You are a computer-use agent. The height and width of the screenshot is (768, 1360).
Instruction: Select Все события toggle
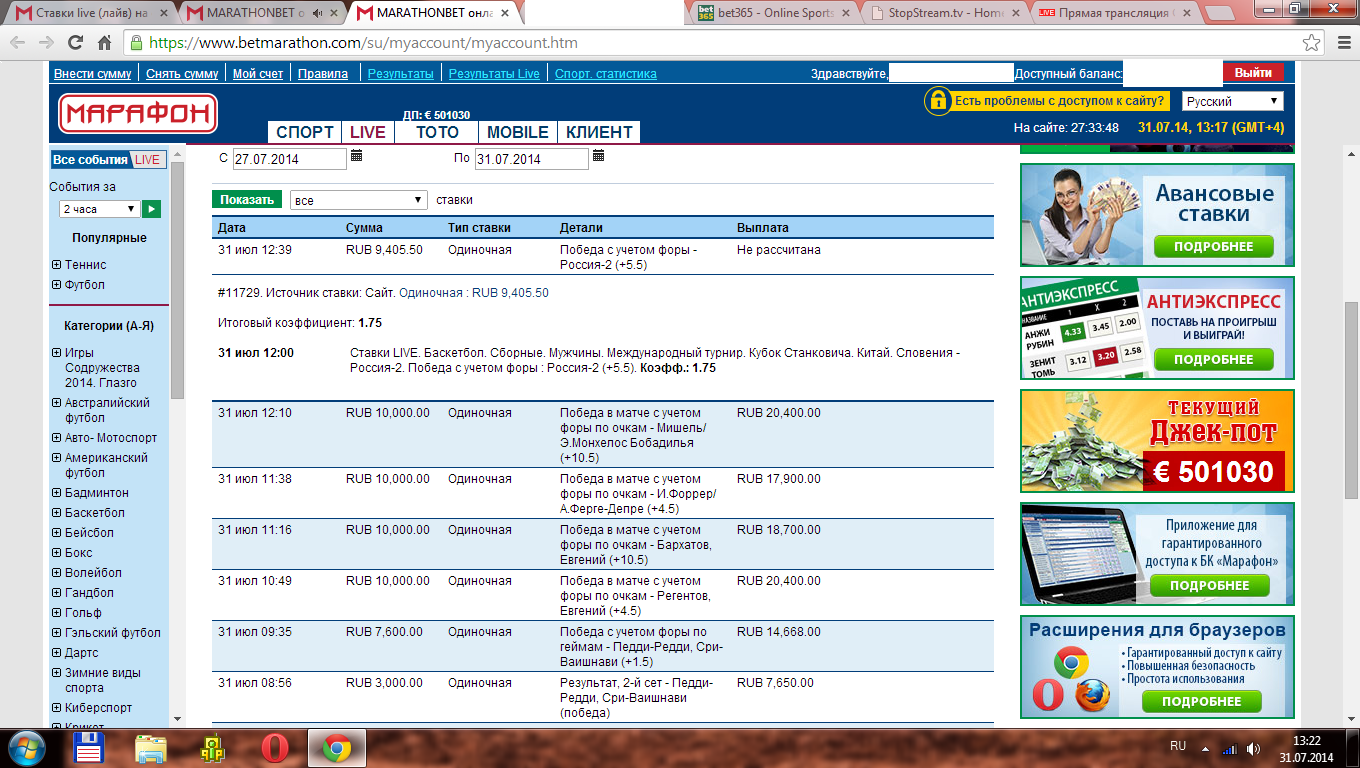click(x=90, y=160)
